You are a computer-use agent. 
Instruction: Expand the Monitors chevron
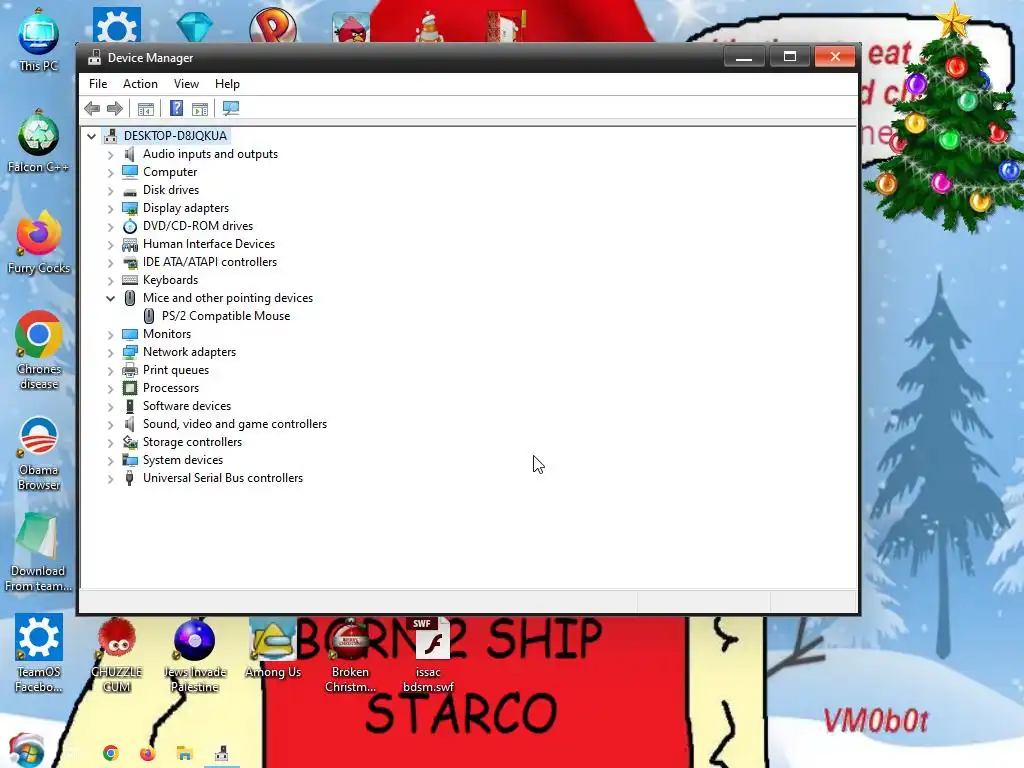pyautogui.click(x=110, y=334)
